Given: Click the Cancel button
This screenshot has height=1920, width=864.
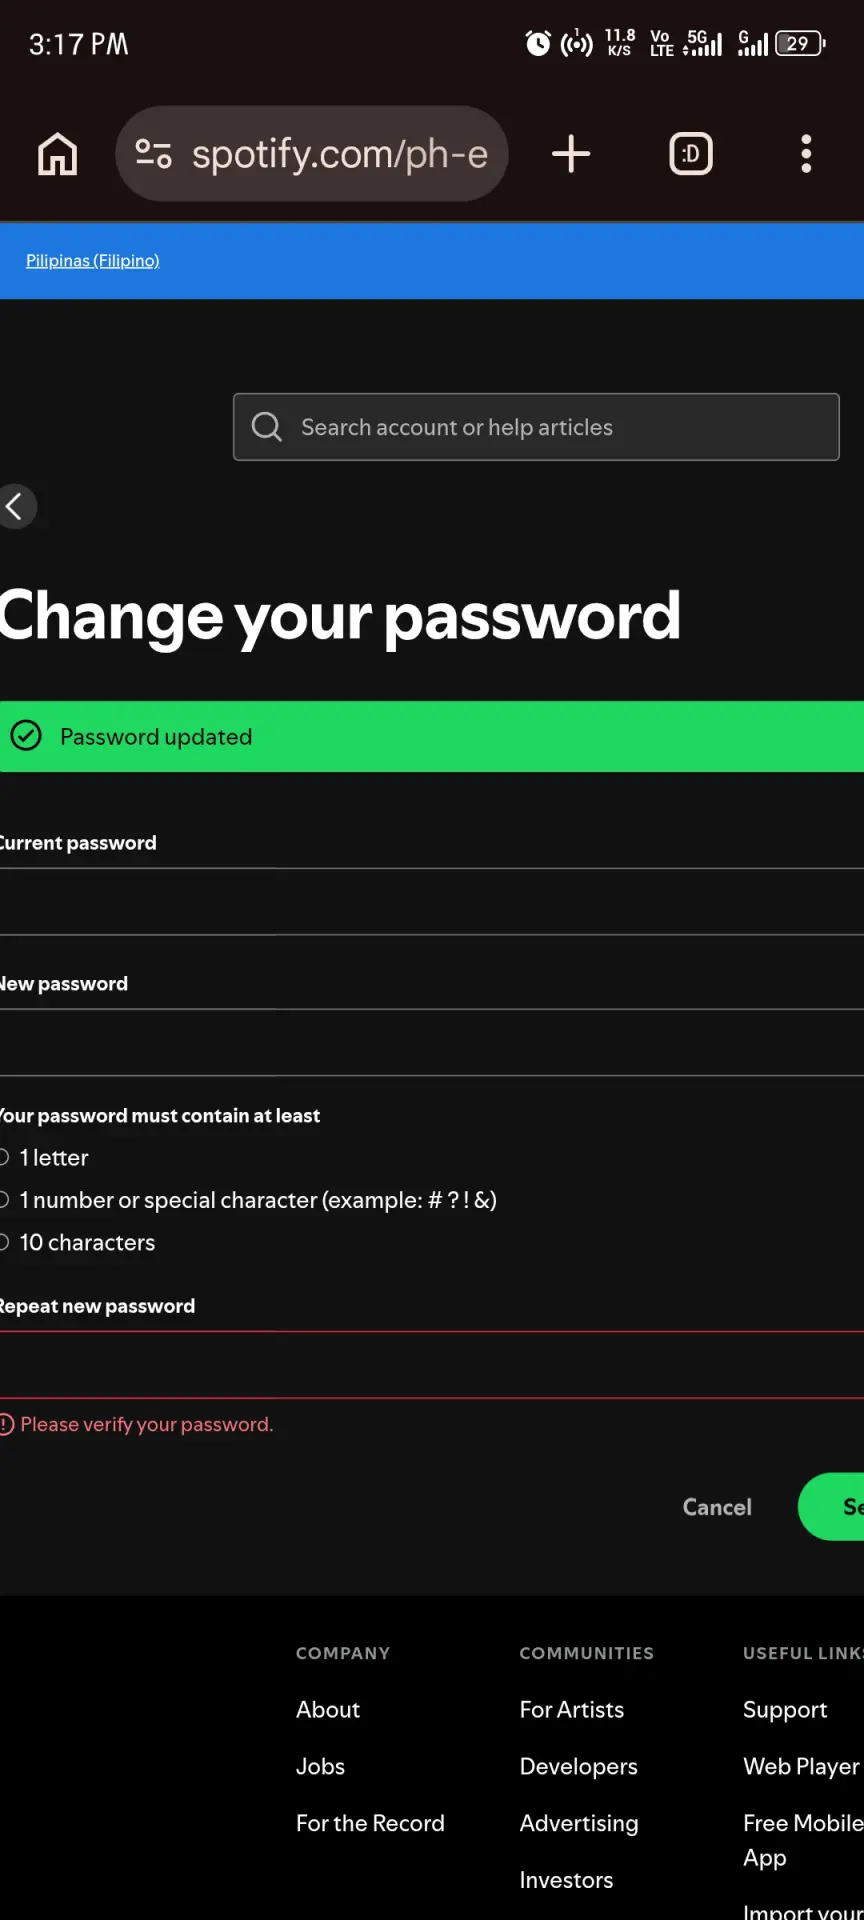Looking at the screenshot, I should [717, 1507].
